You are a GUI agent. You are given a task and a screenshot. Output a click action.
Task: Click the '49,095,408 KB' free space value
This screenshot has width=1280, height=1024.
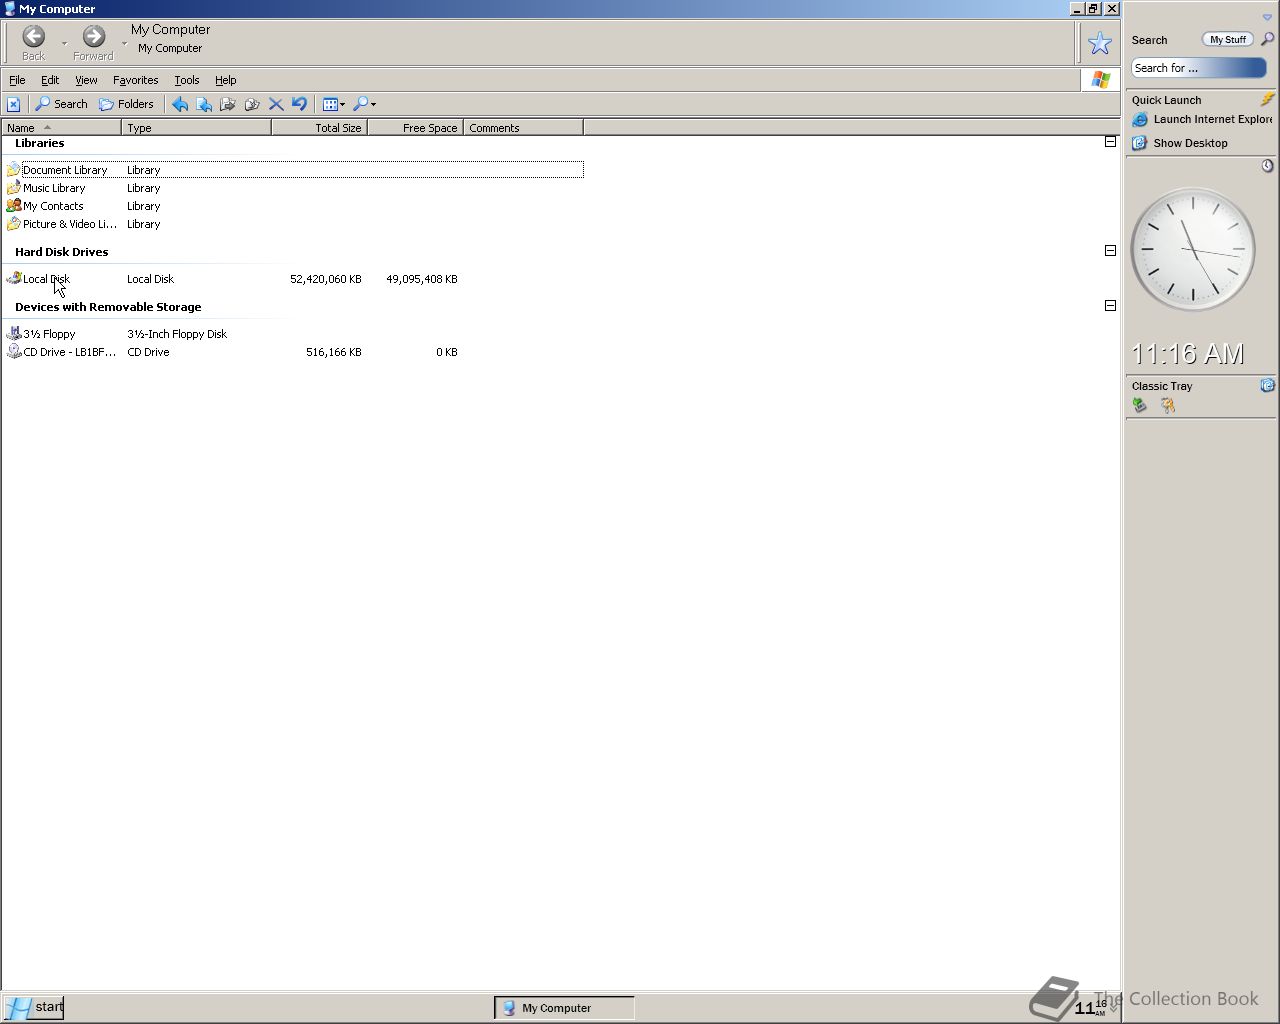click(x=422, y=279)
